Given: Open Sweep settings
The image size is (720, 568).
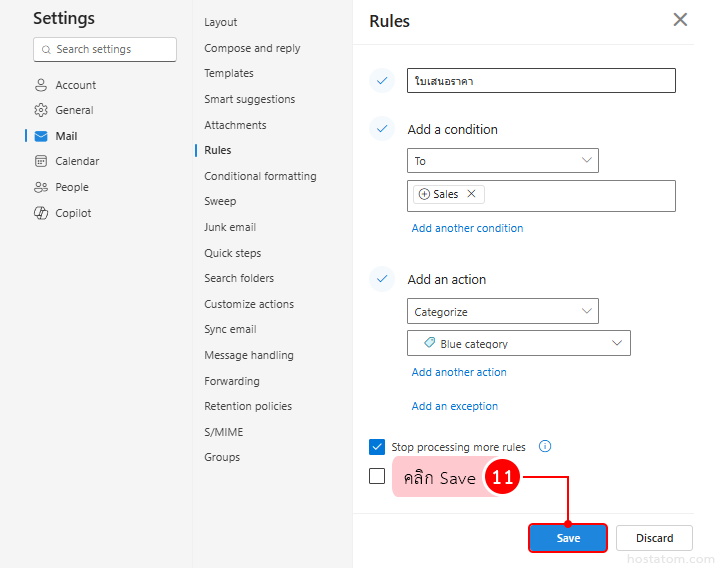Looking at the screenshot, I should point(220,201).
